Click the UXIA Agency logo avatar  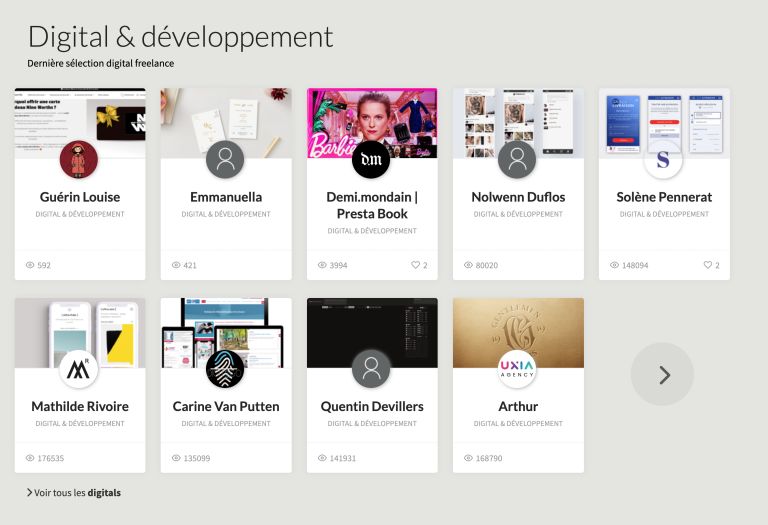pyautogui.click(x=517, y=369)
